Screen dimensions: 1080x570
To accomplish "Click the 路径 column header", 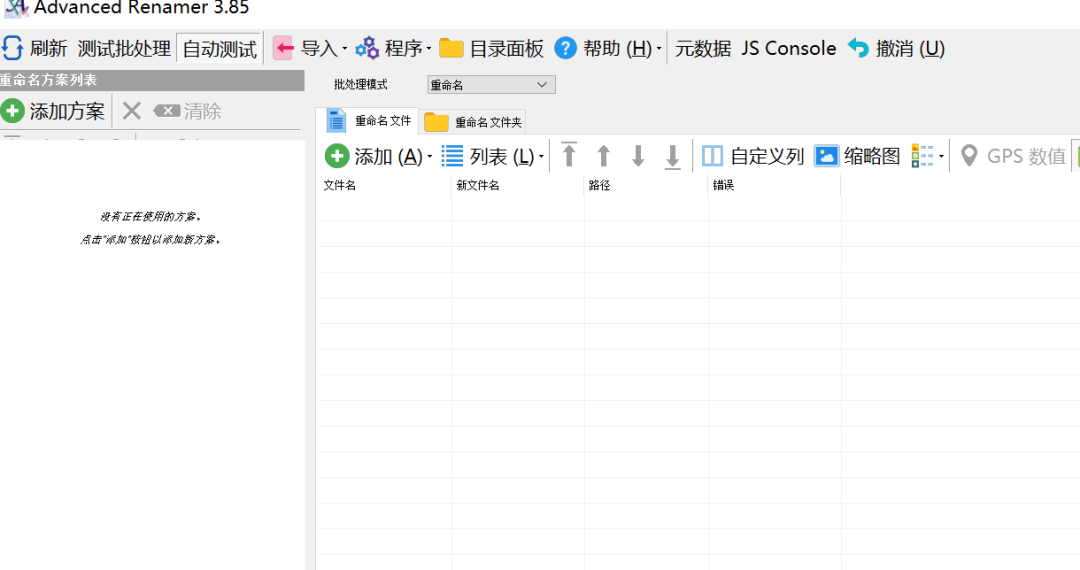I will point(646,185).
